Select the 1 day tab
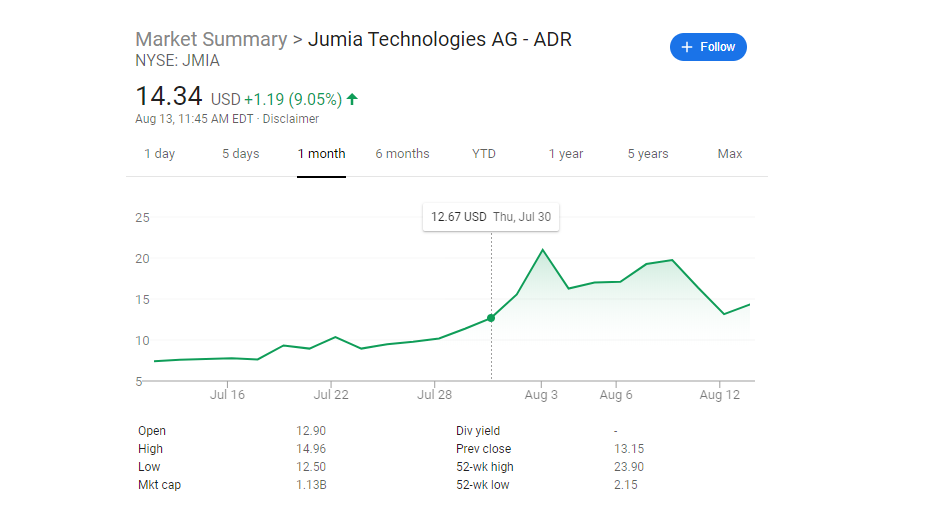 coord(159,154)
